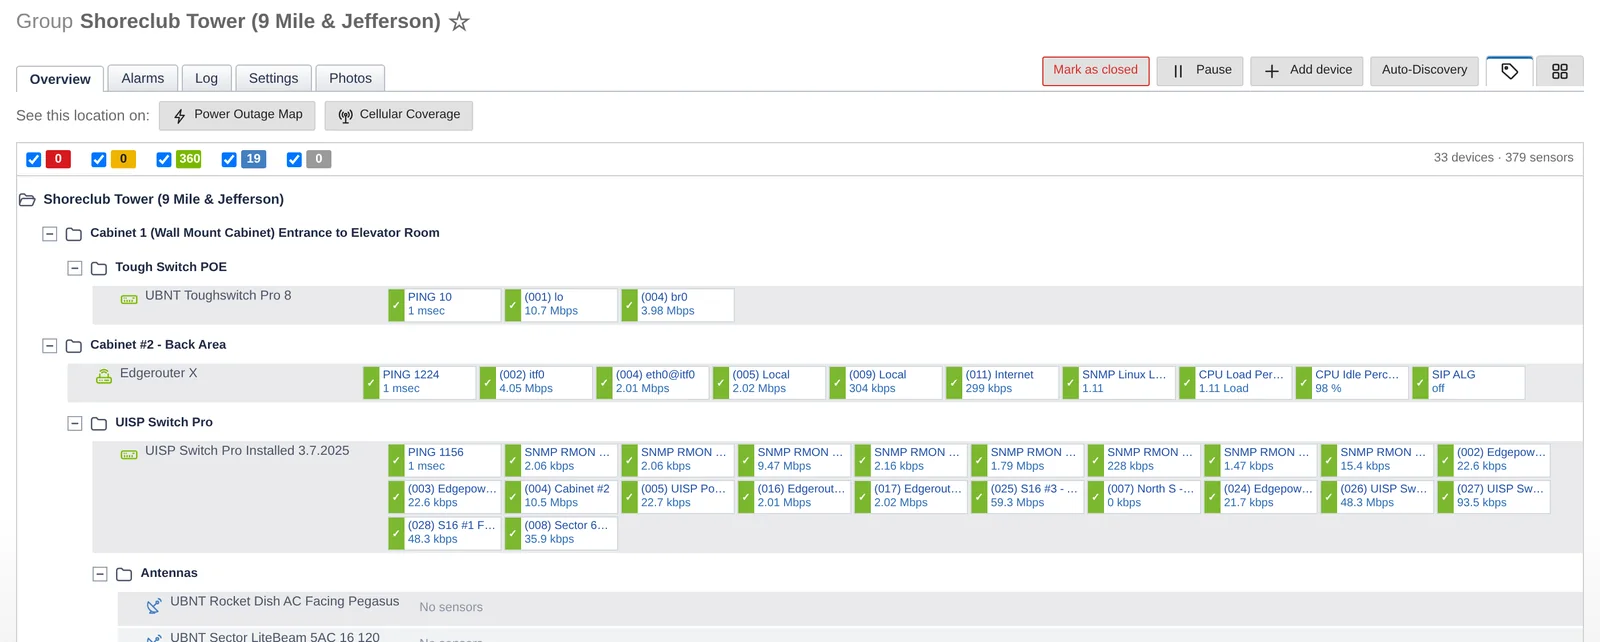Toggle the gray 0 sensors filter checkbox
This screenshot has height=642, width=1600.
[x=294, y=159]
